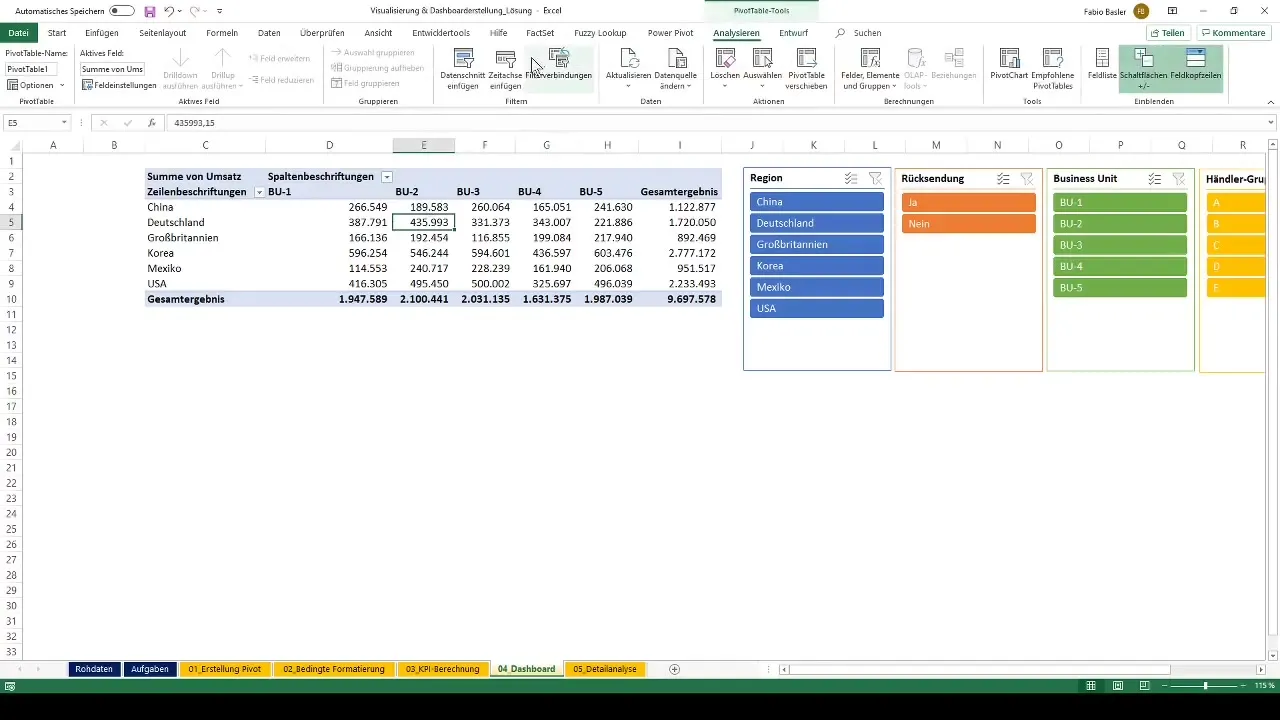The width and height of the screenshot is (1280, 720).
Task: Open the Datei menu
Action: (x=18, y=33)
